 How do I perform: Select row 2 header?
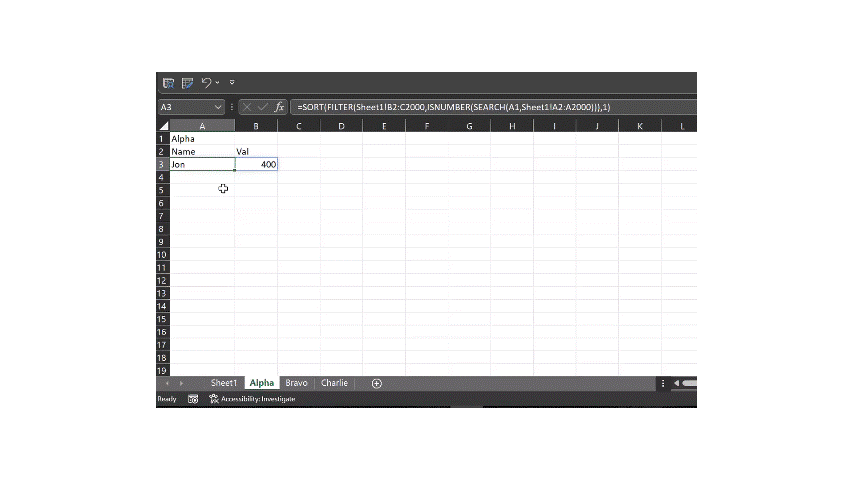coord(163,151)
